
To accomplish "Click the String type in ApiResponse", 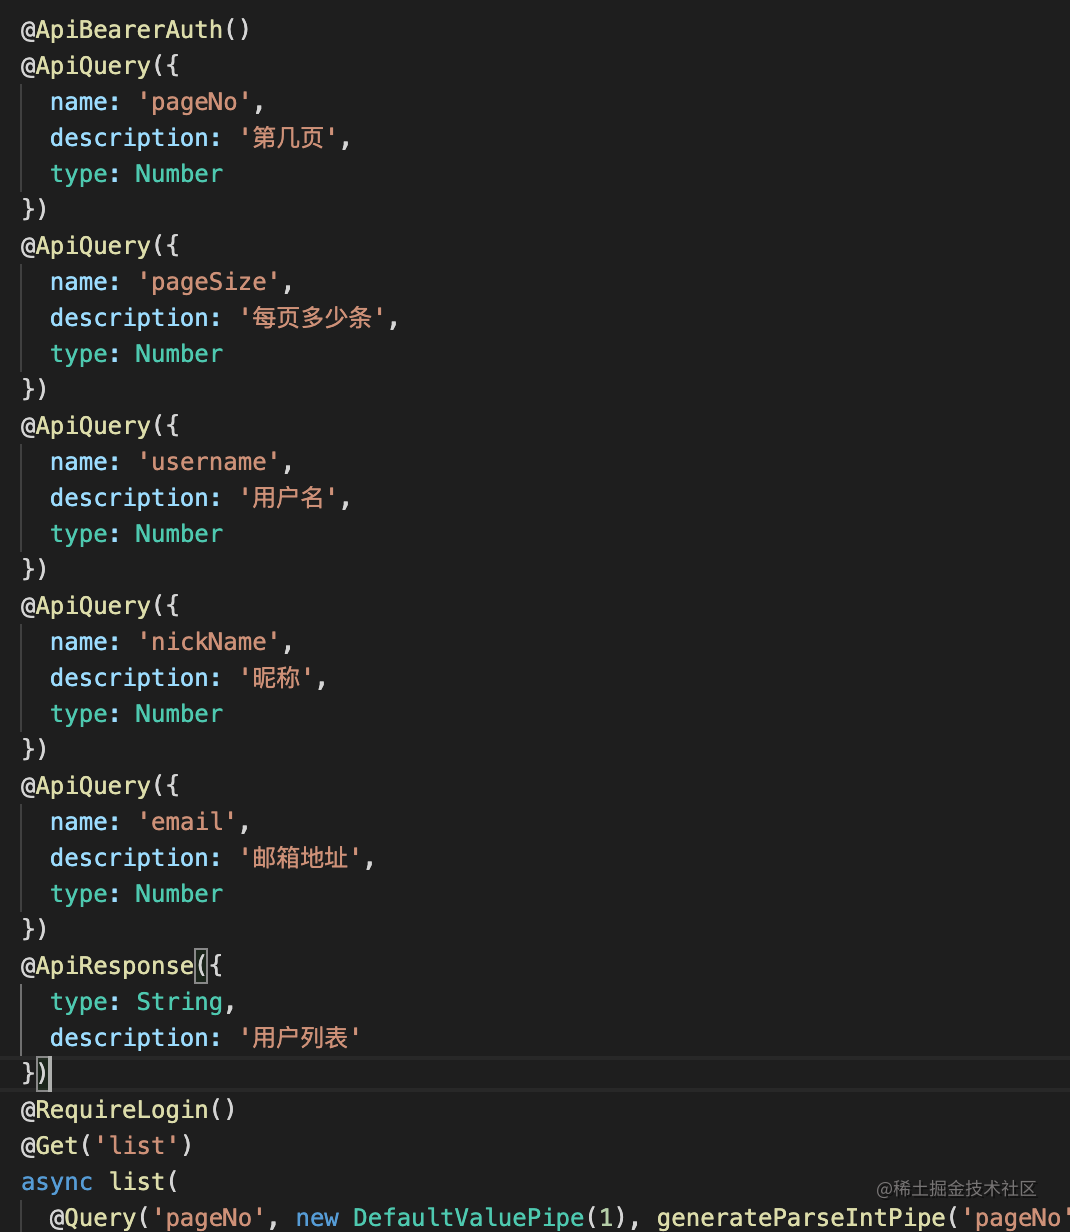I will [179, 1002].
